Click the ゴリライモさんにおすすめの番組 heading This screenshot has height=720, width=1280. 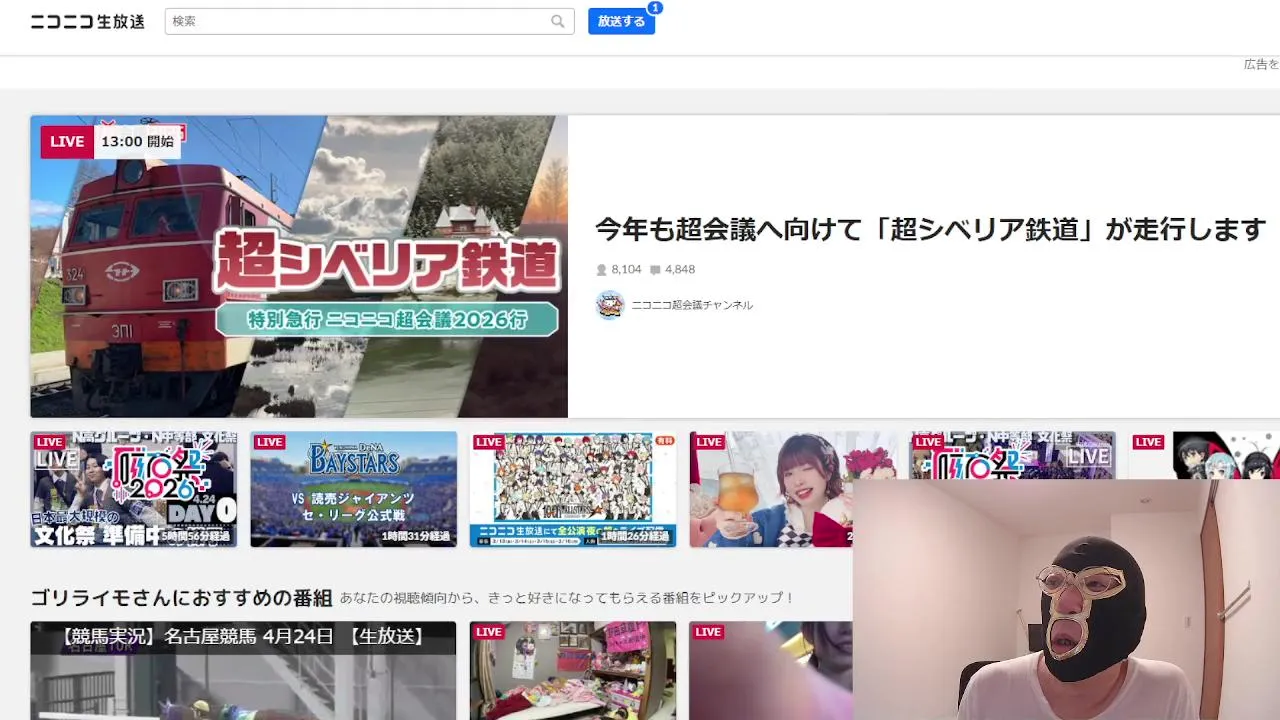click(181, 598)
